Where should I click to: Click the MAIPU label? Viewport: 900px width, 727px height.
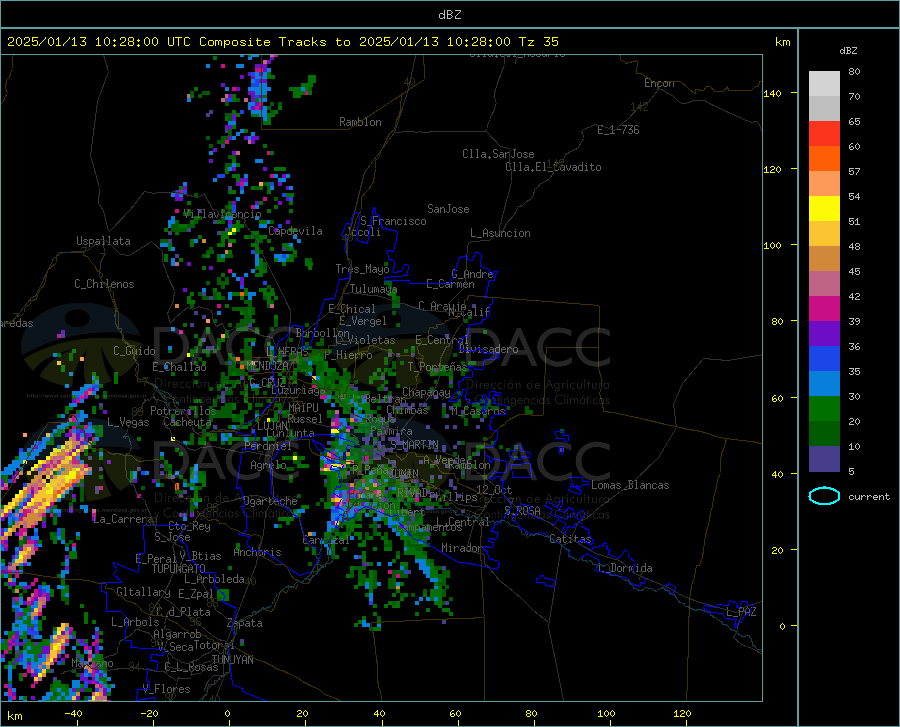pos(303,407)
